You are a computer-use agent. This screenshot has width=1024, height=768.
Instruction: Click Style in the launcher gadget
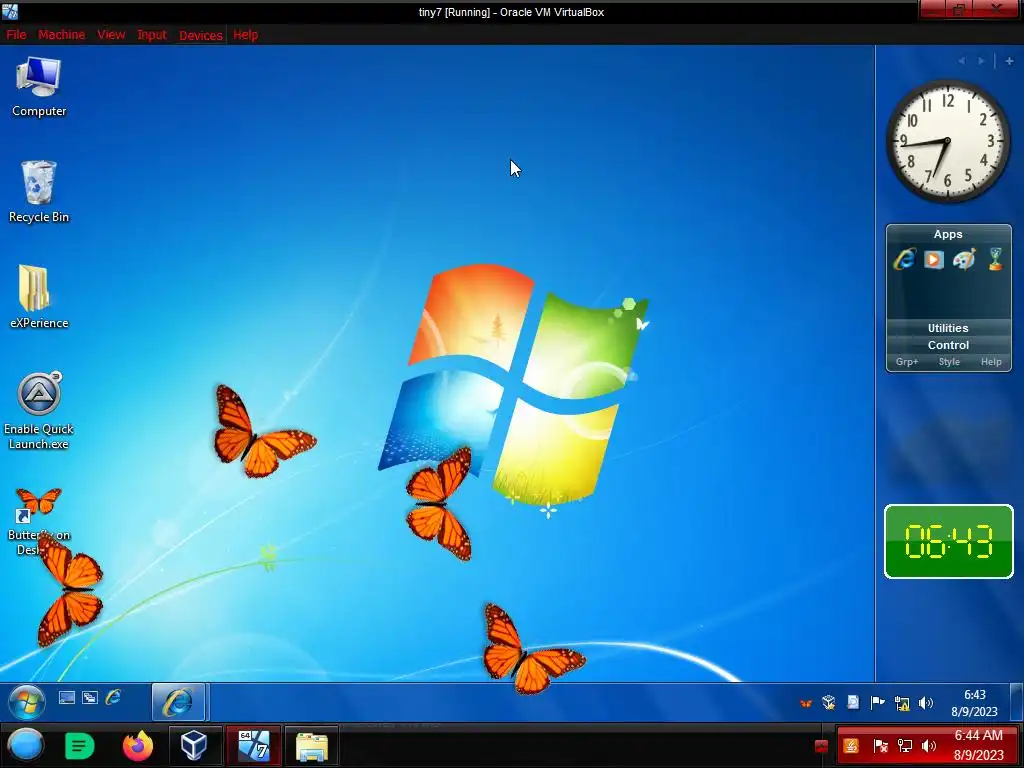click(x=949, y=362)
